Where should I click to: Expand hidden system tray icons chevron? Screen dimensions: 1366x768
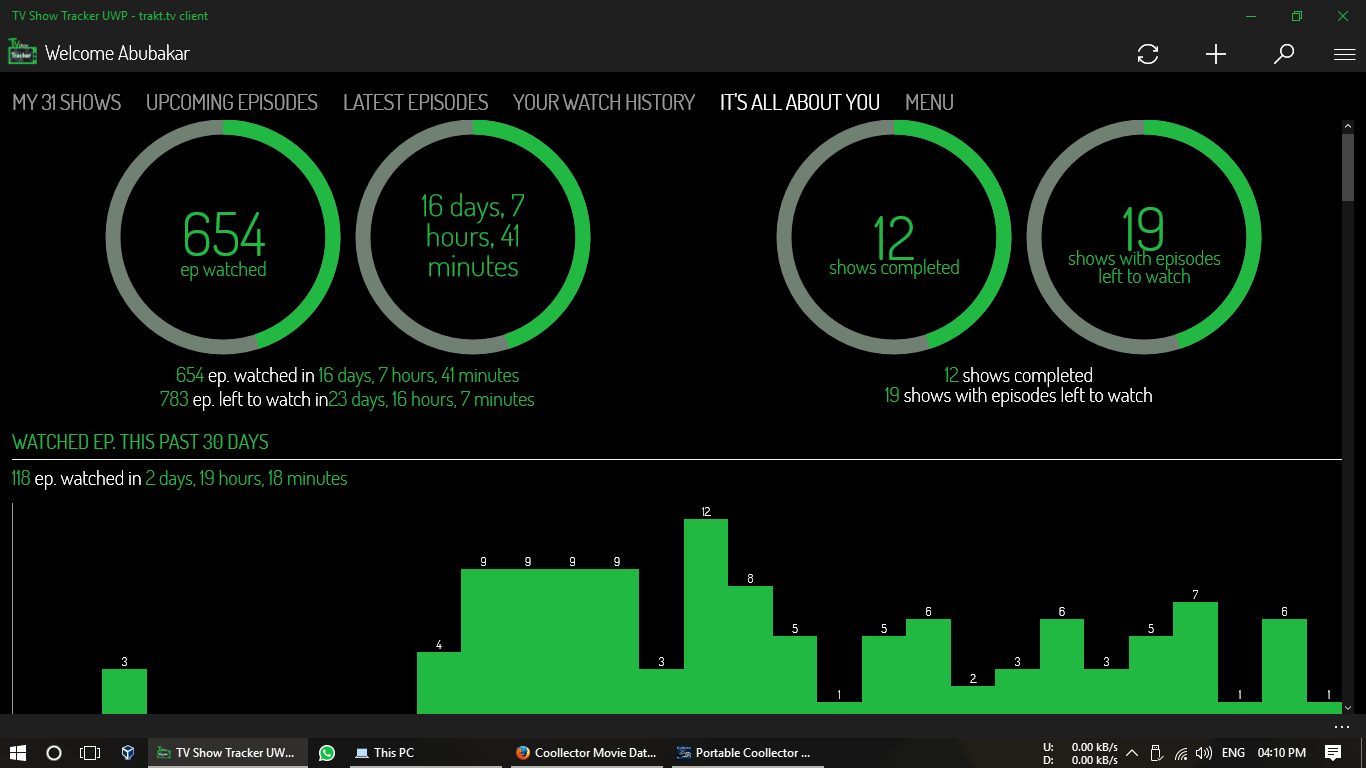pyautogui.click(x=1132, y=753)
